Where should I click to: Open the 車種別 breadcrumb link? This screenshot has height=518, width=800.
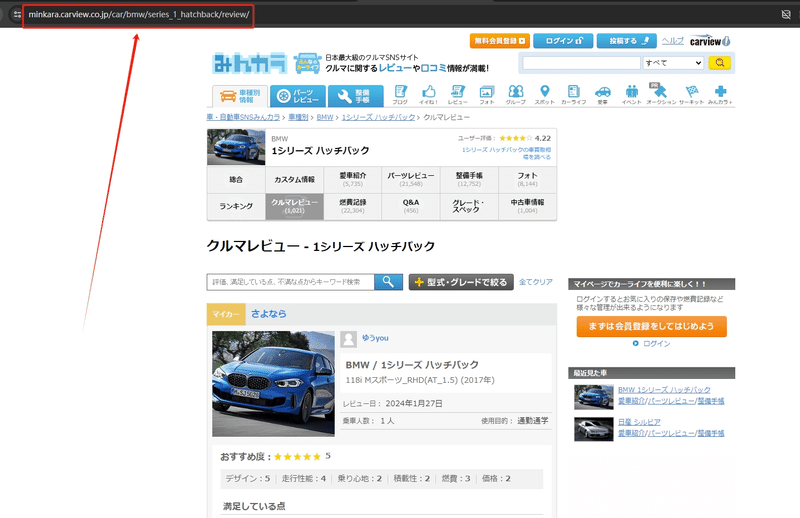[298, 117]
